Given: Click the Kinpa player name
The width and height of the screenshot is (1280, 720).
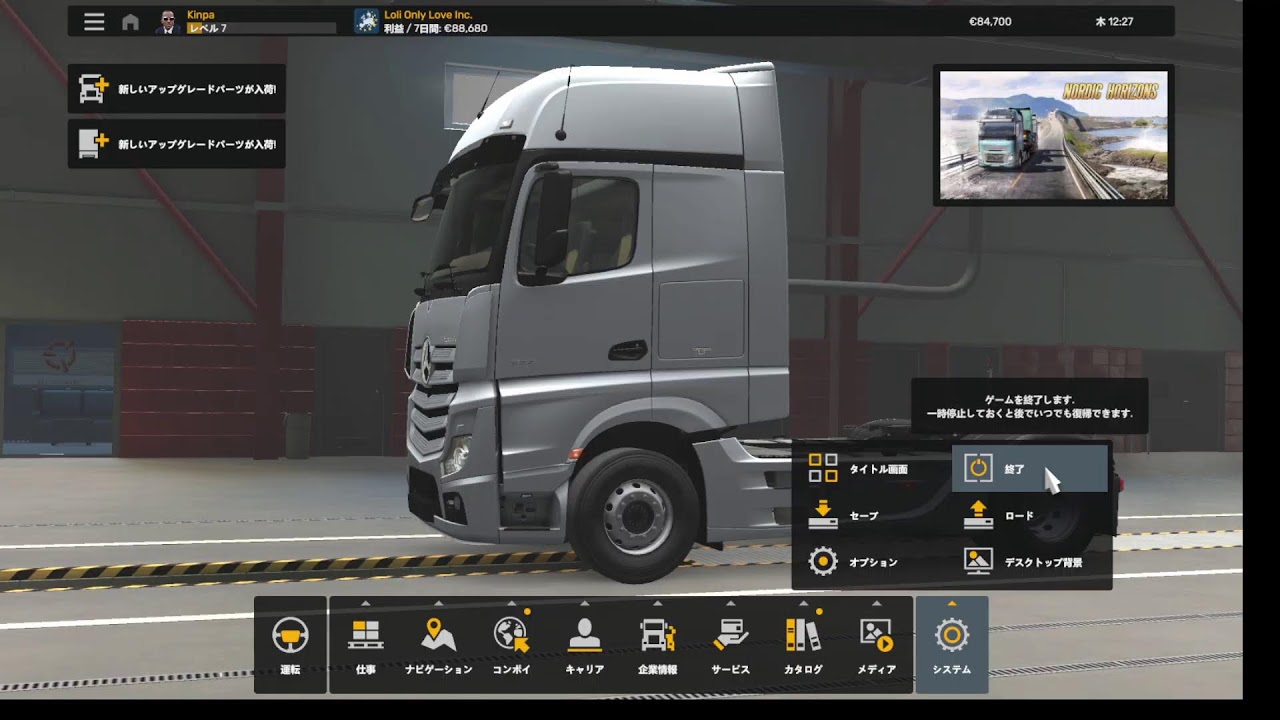Looking at the screenshot, I should [x=200, y=15].
